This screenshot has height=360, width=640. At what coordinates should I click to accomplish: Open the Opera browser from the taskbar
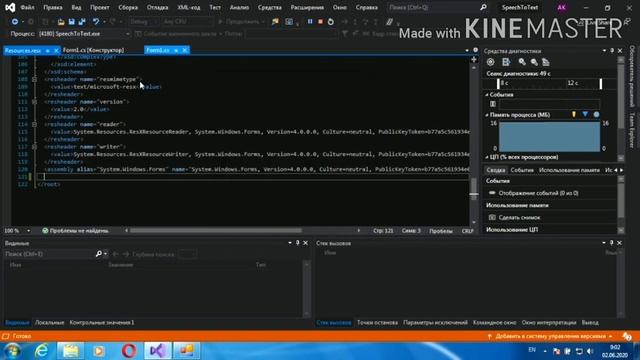pos(129,351)
